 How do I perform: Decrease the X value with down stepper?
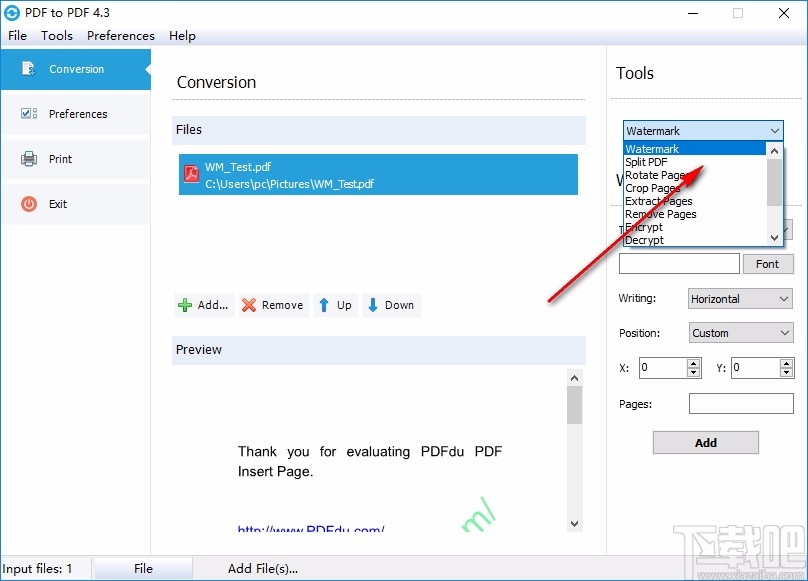click(x=694, y=373)
